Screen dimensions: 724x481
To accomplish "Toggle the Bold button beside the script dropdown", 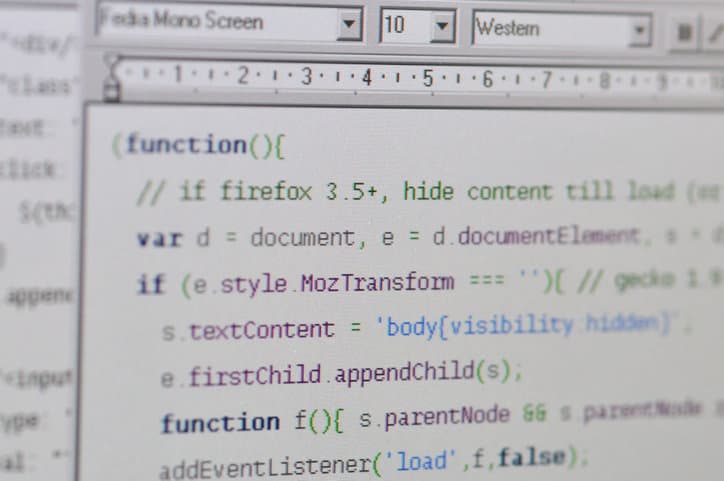I will pyautogui.click(x=685, y=33).
